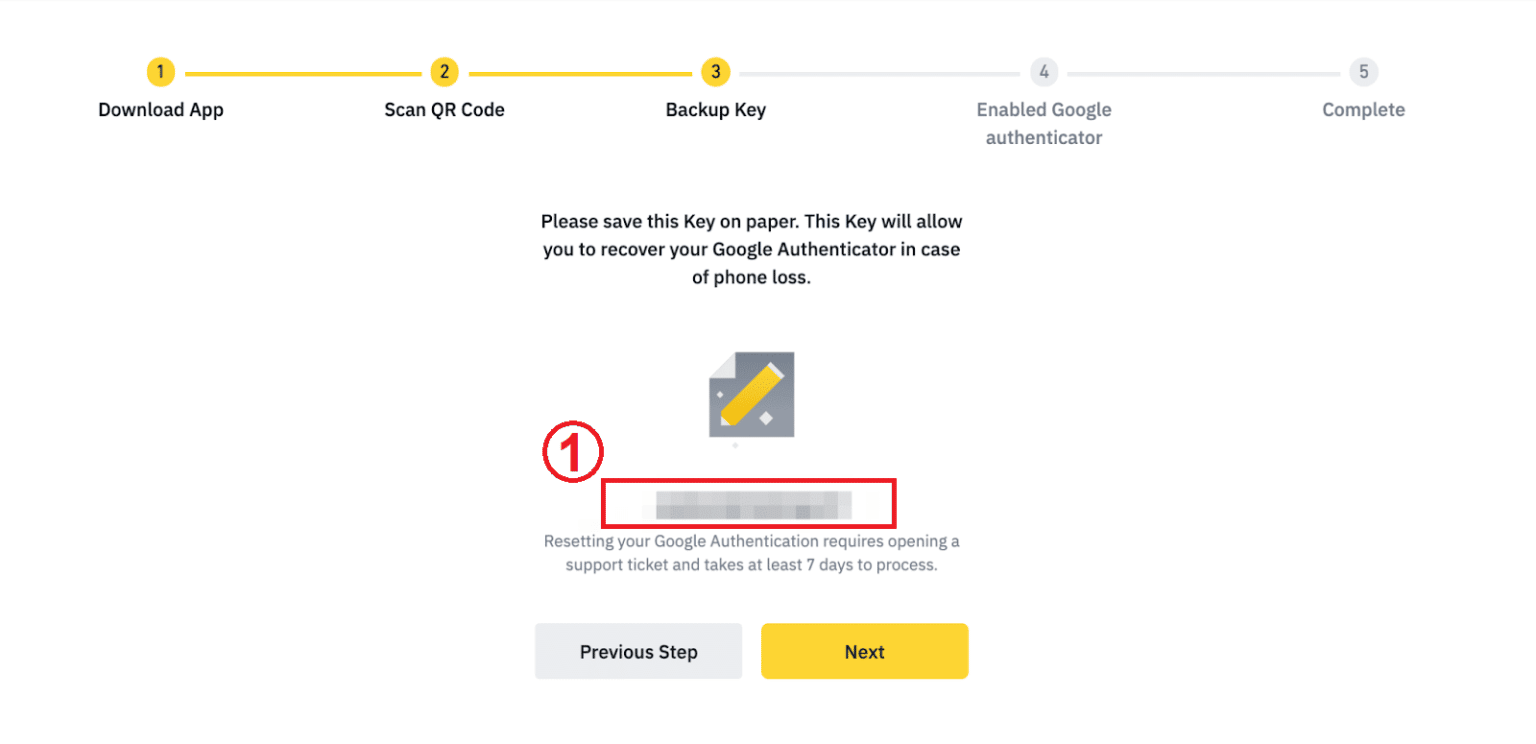Open the Backup Key step
The image size is (1536, 744).
click(716, 109)
